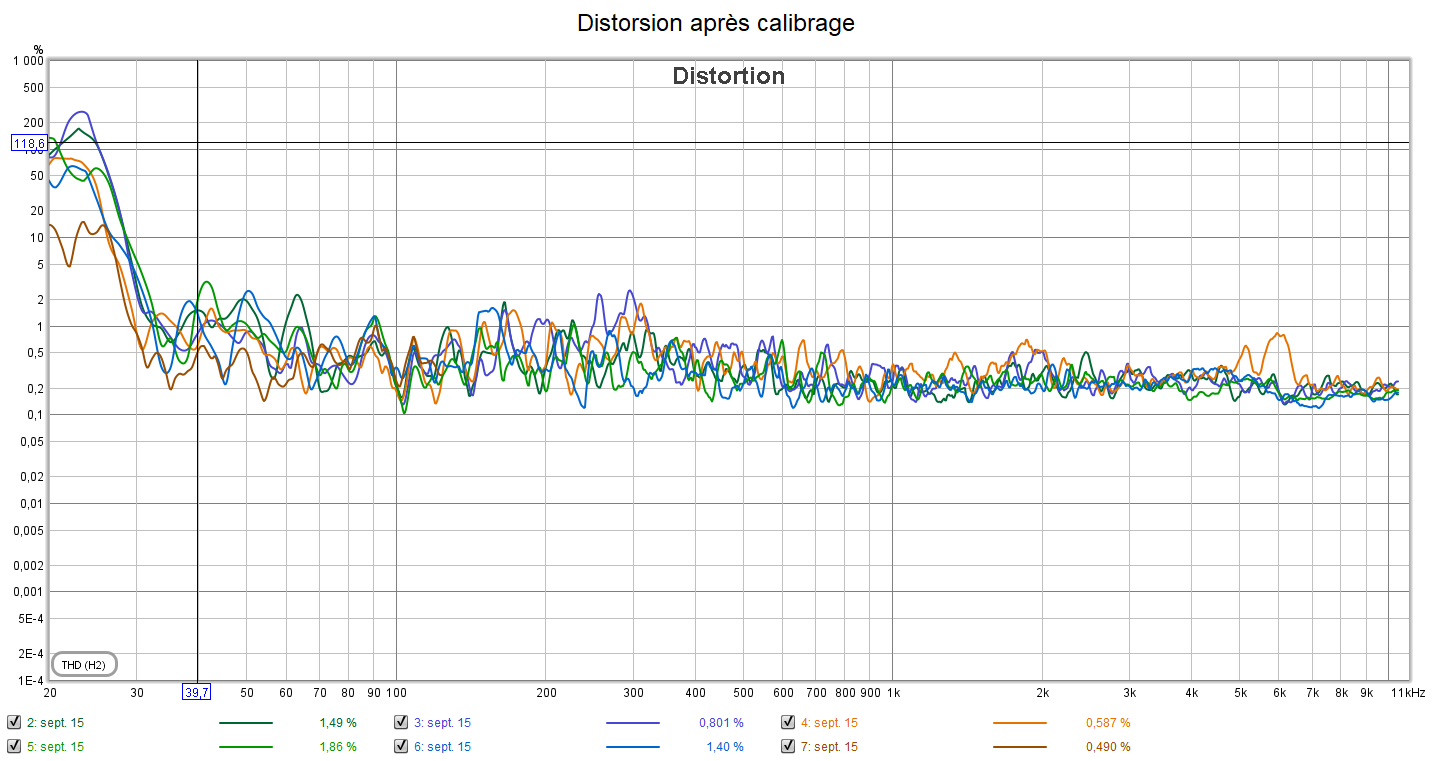Click the 0,490 % legend value

pos(1108,747)
